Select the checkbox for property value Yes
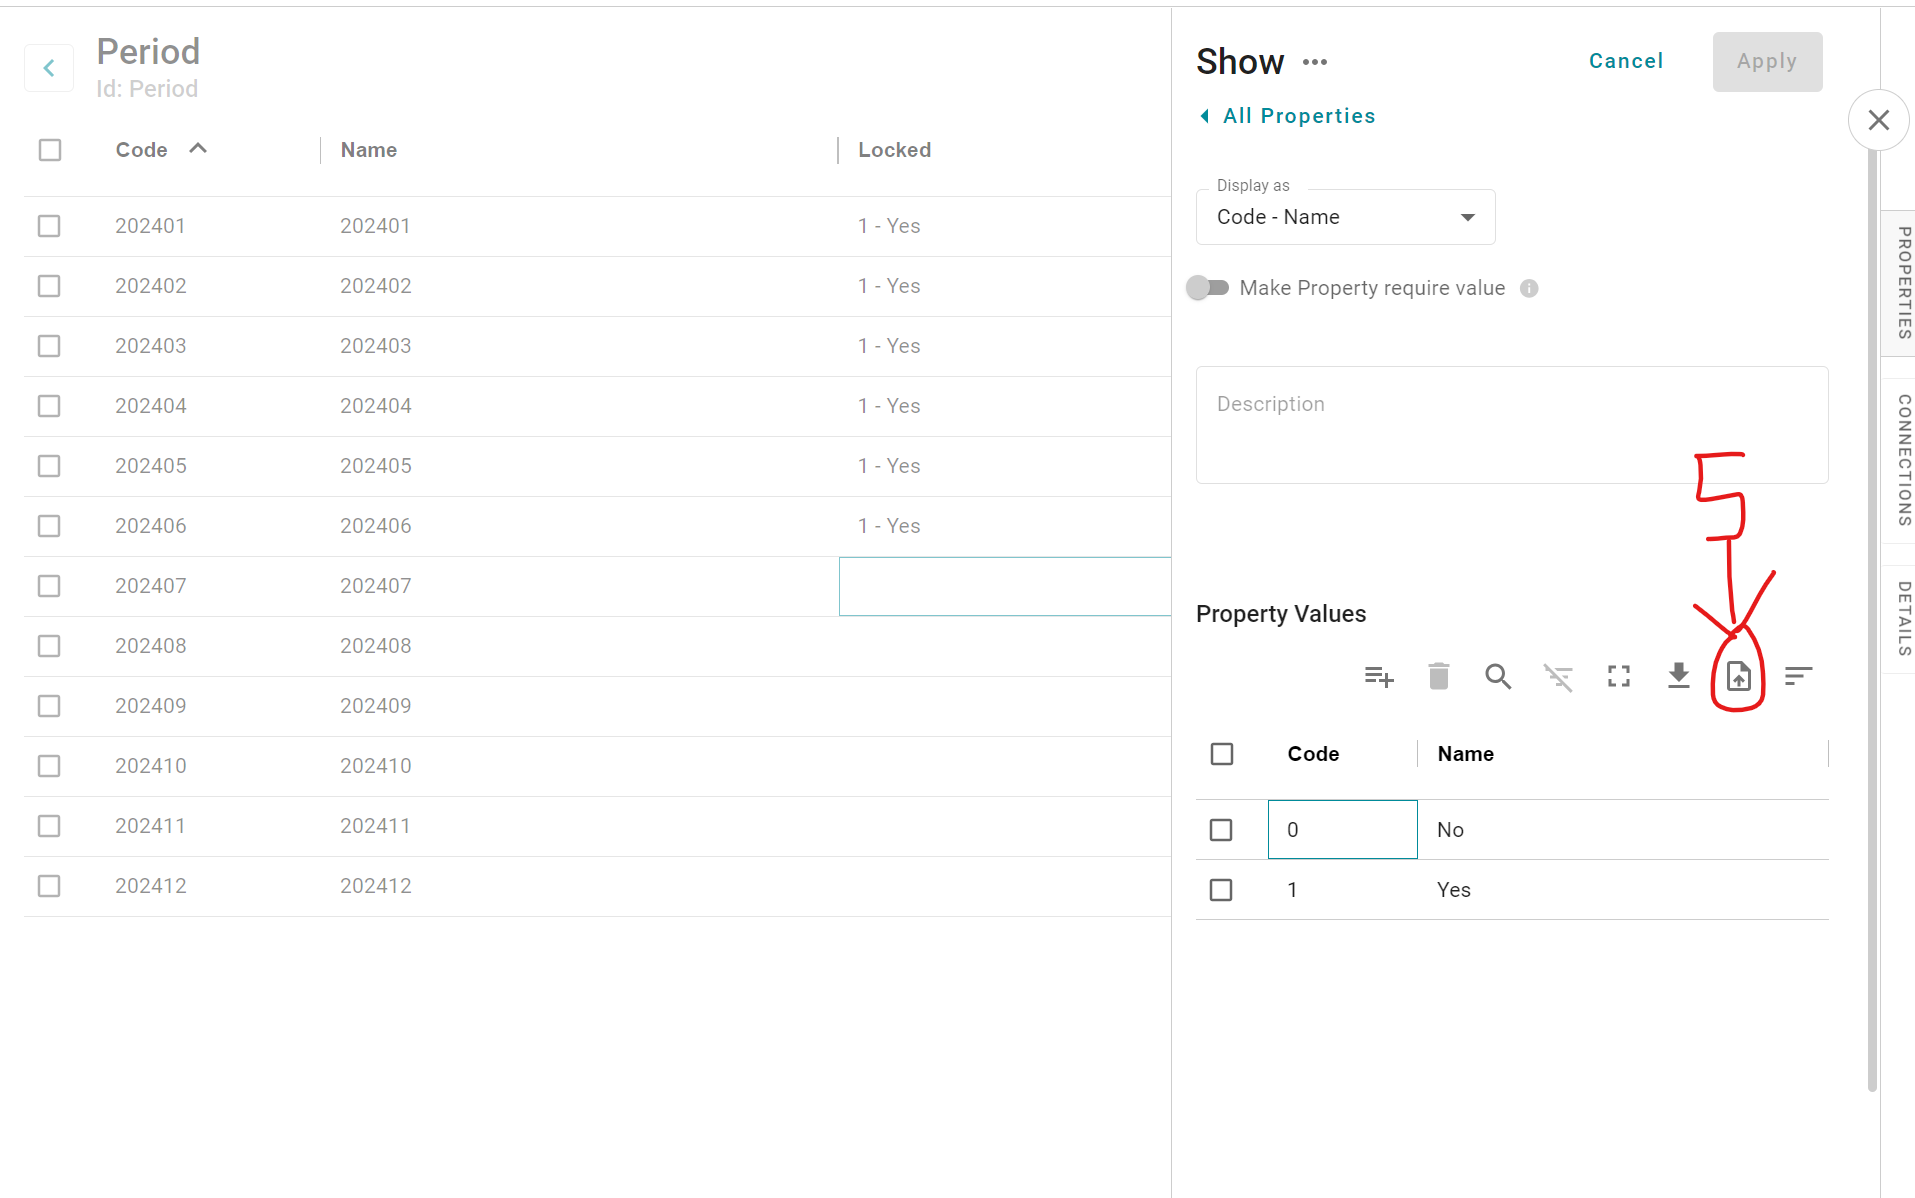Viewport: 1915px width, 1198px height. [x=1221, y=890]
